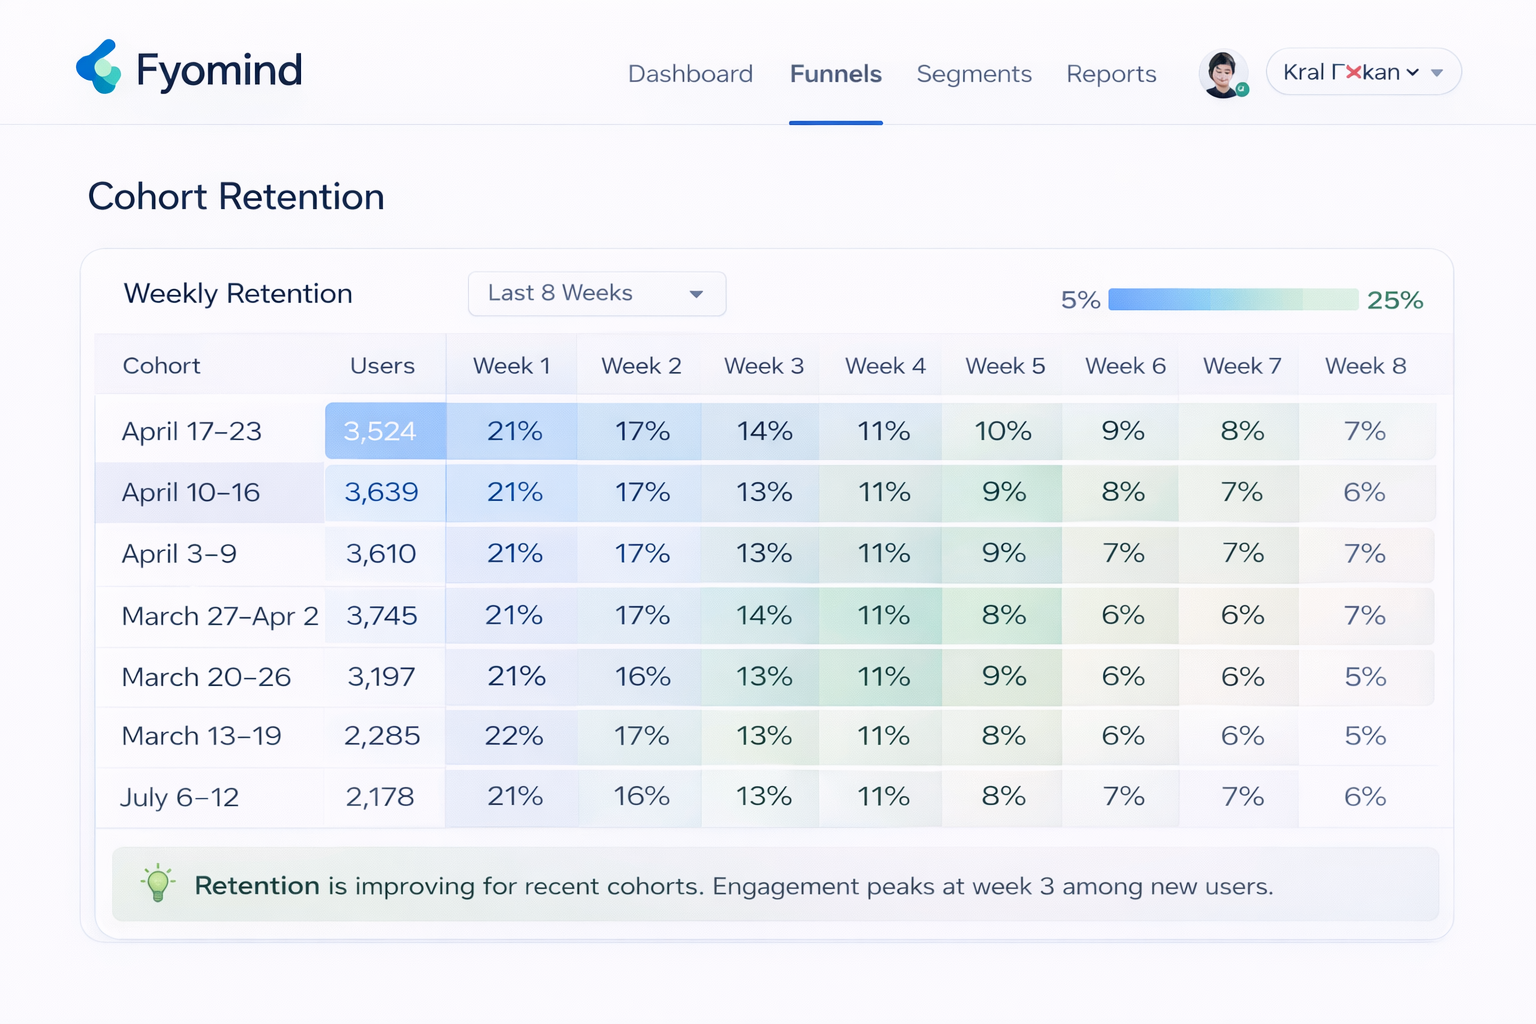Select the April 17–23 cohort row label
The image size is (1536, 1024).
click(191, 431)
